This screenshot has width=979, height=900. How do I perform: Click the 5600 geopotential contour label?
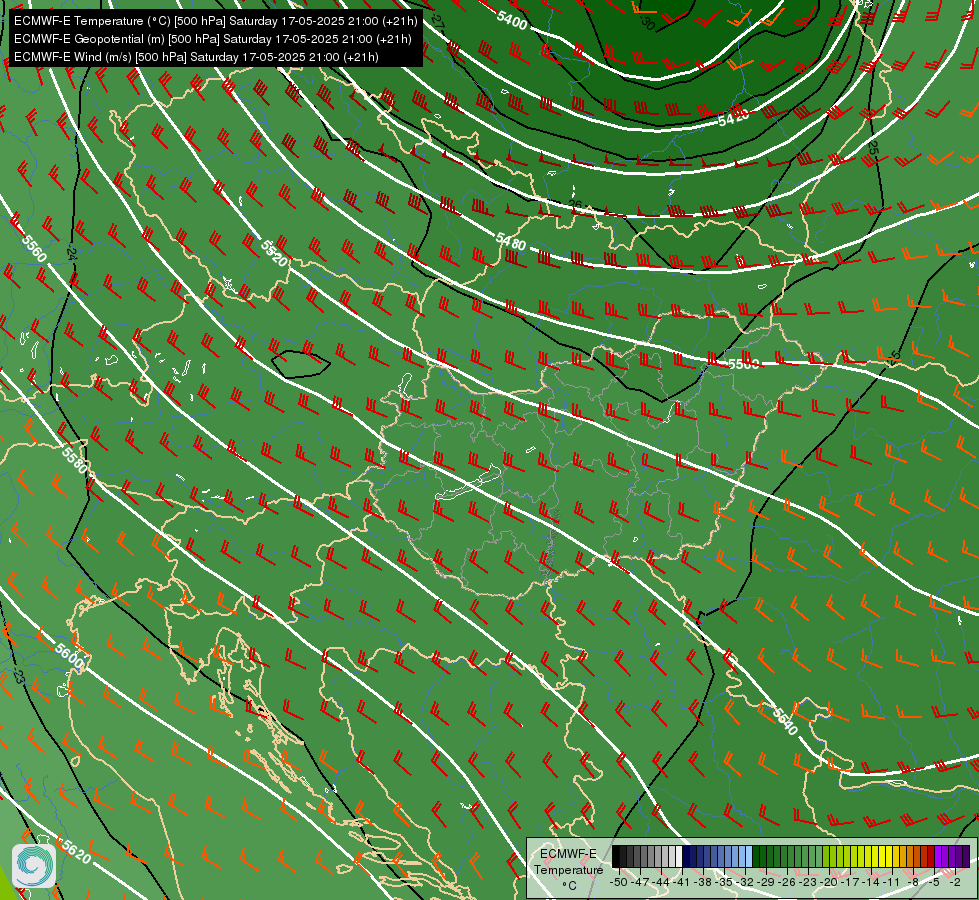(x=69, y=658)
